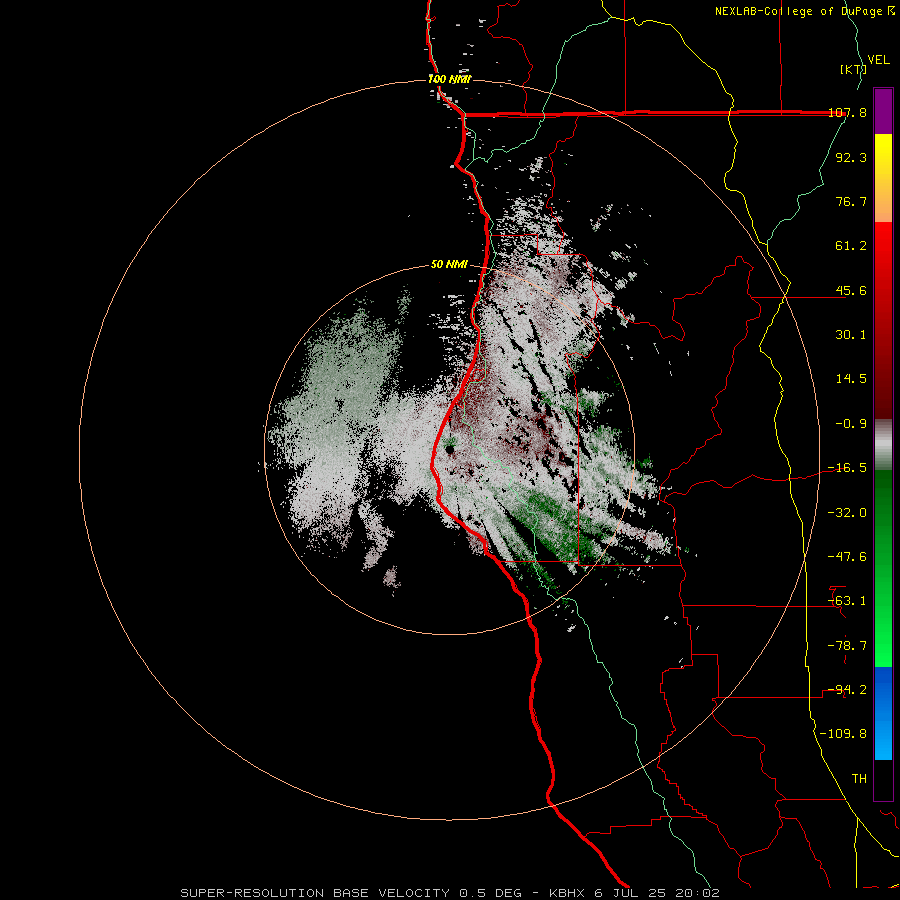
Task: Click the -94.2 velocity scale value
Action: (x=847, y=690)
